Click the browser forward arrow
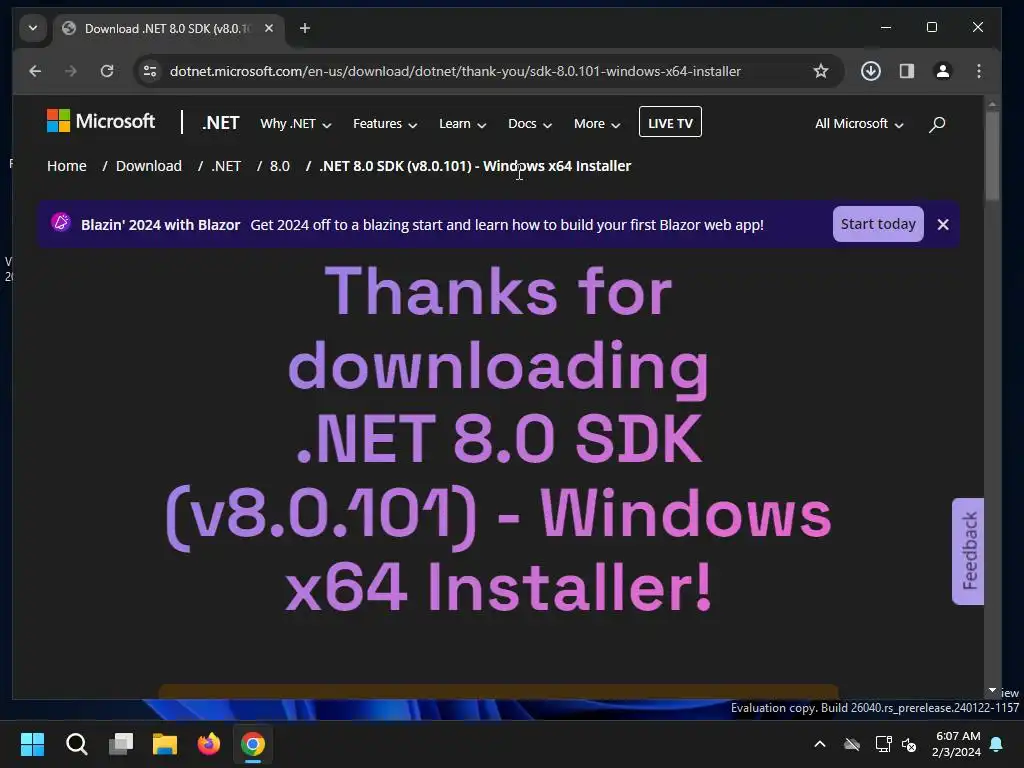 pos(71,71)
